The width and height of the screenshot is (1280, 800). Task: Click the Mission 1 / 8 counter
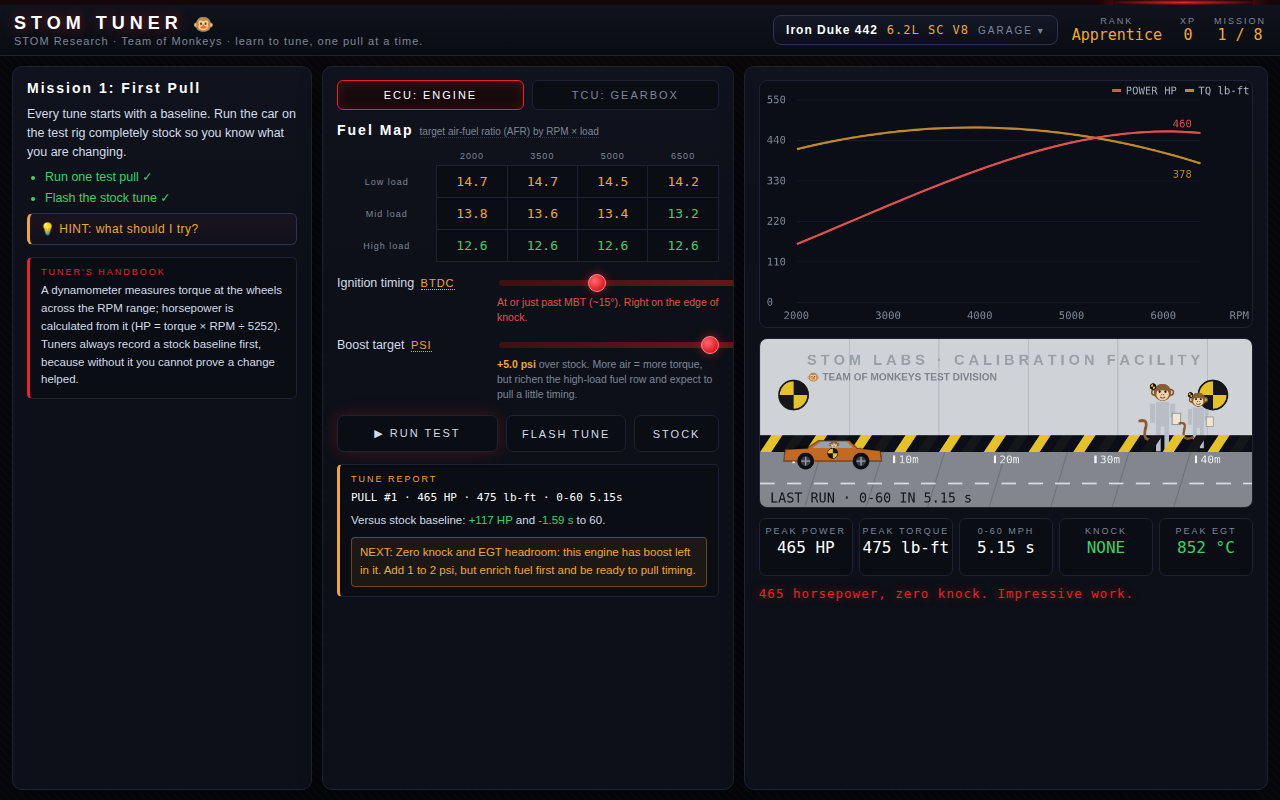[x=1240, y=34]
